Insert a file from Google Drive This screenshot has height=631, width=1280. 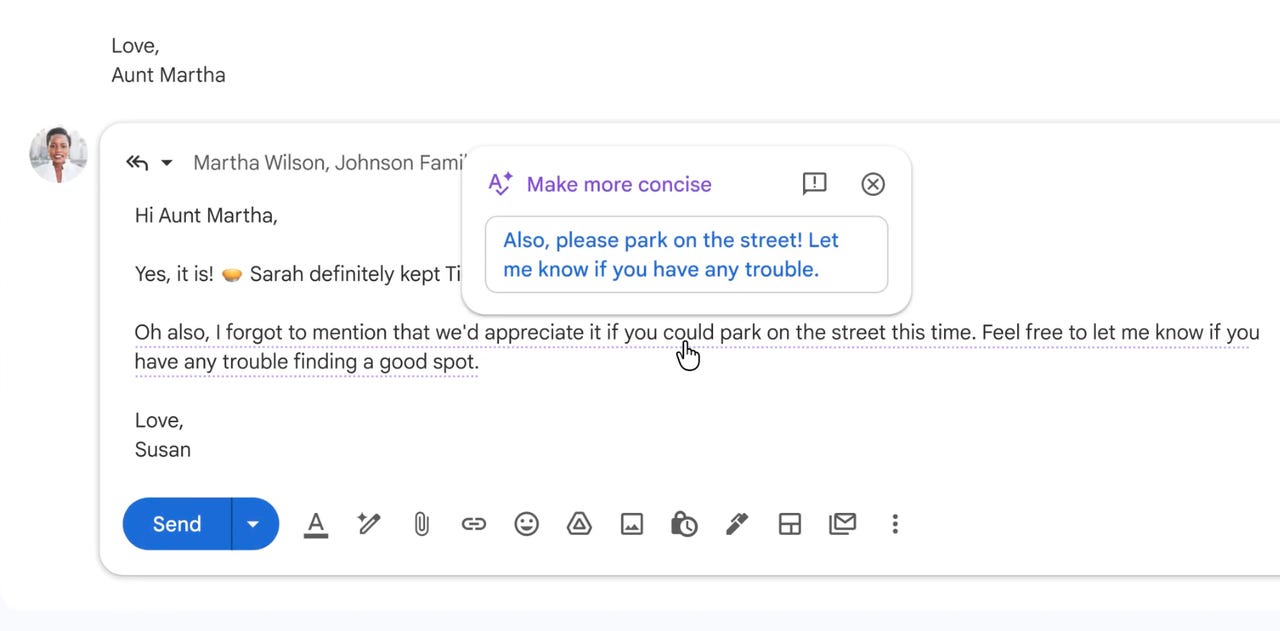579,524
